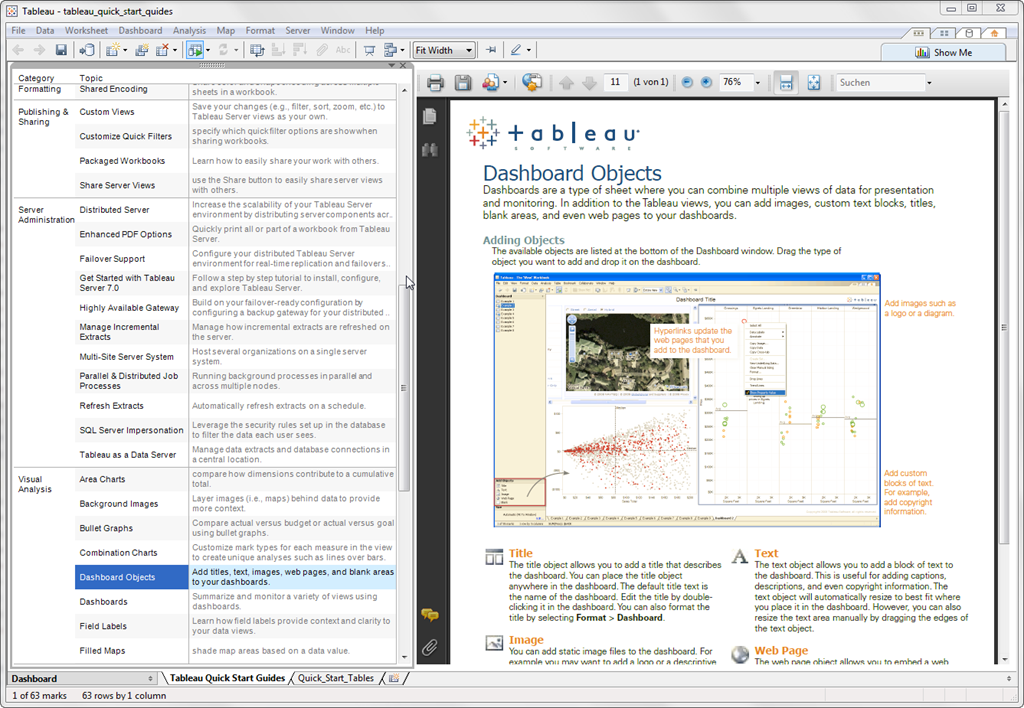
Task: Click the Show/Hide Cards icon
Action: tap(391, 50)
